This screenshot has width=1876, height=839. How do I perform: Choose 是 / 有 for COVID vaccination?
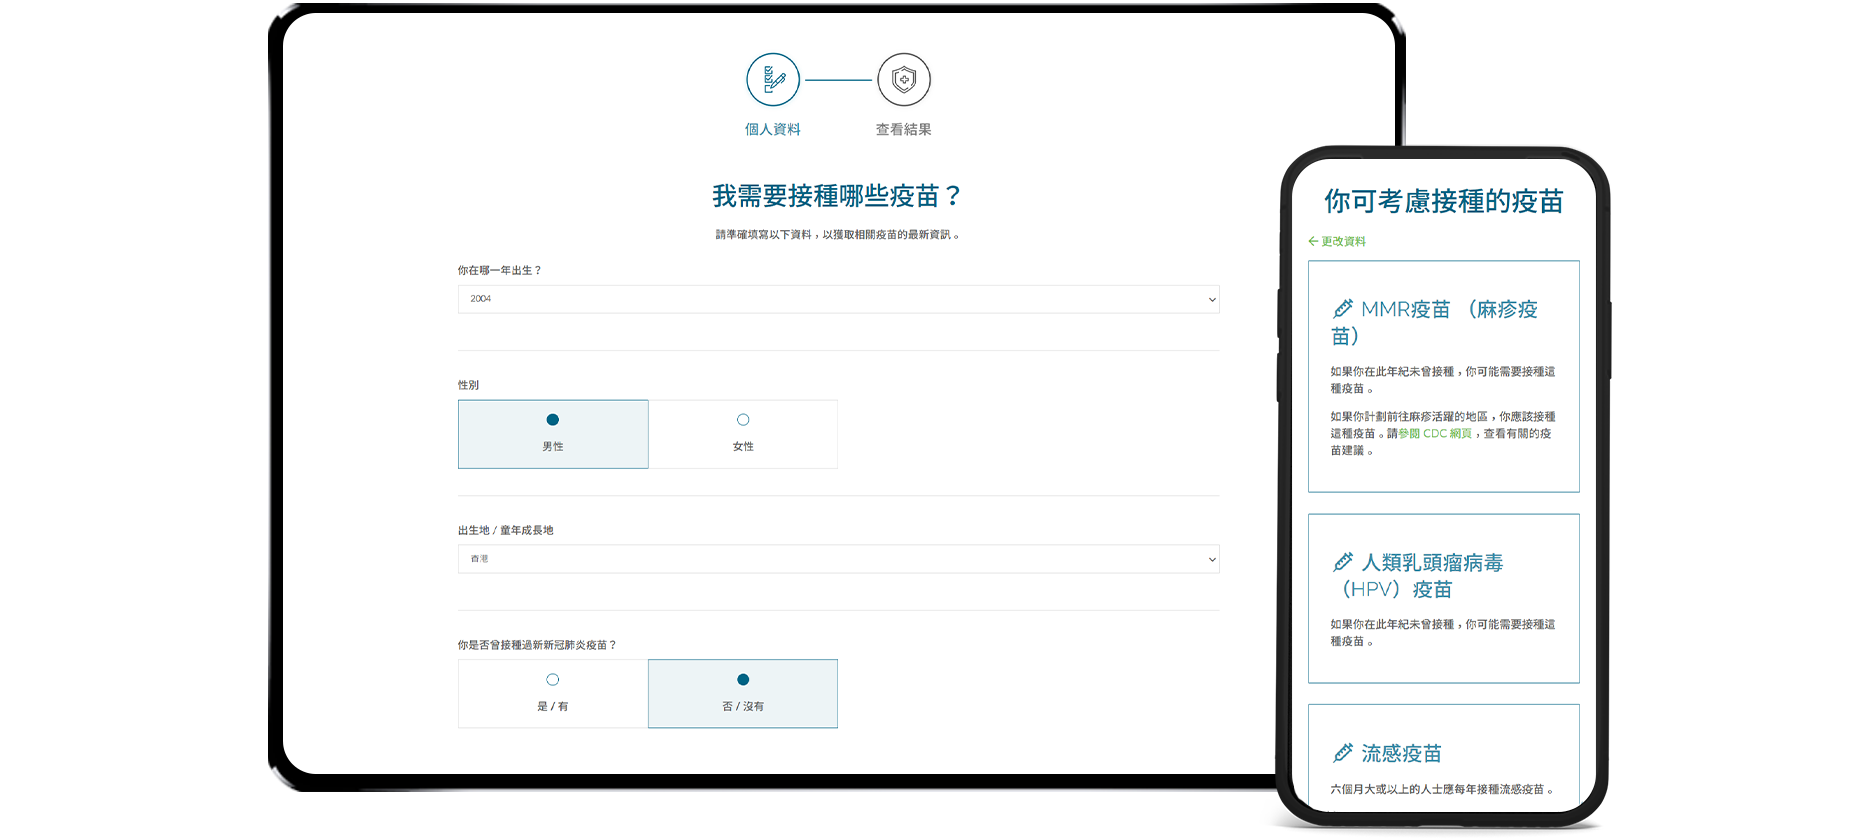point(553,680)
